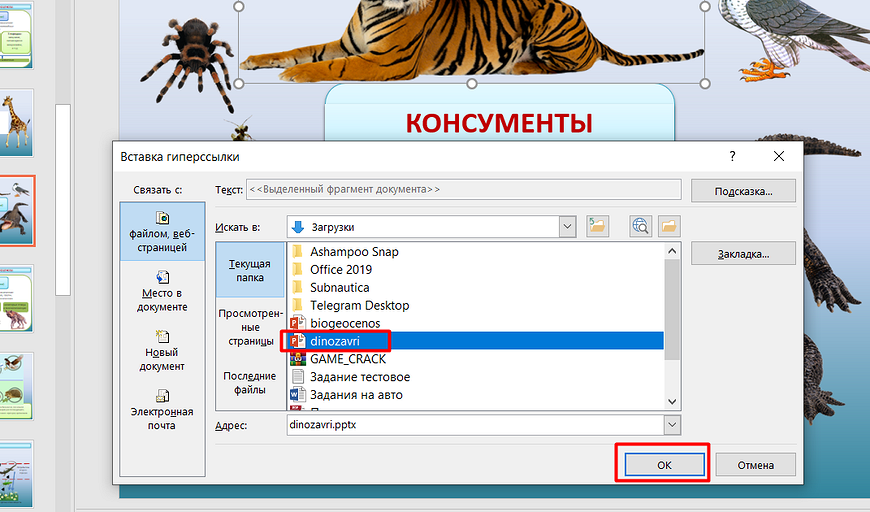This screenshot has width=870, height=512.
Task: Click the help question mark icon
Action: point(732,156)
